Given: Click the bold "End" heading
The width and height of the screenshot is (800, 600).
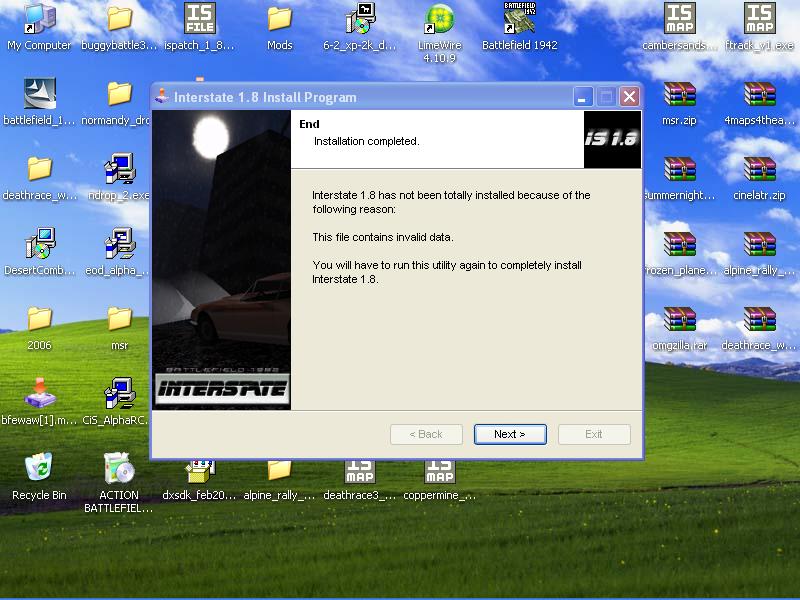Looking at the screenshot, I should pos(309,124).
